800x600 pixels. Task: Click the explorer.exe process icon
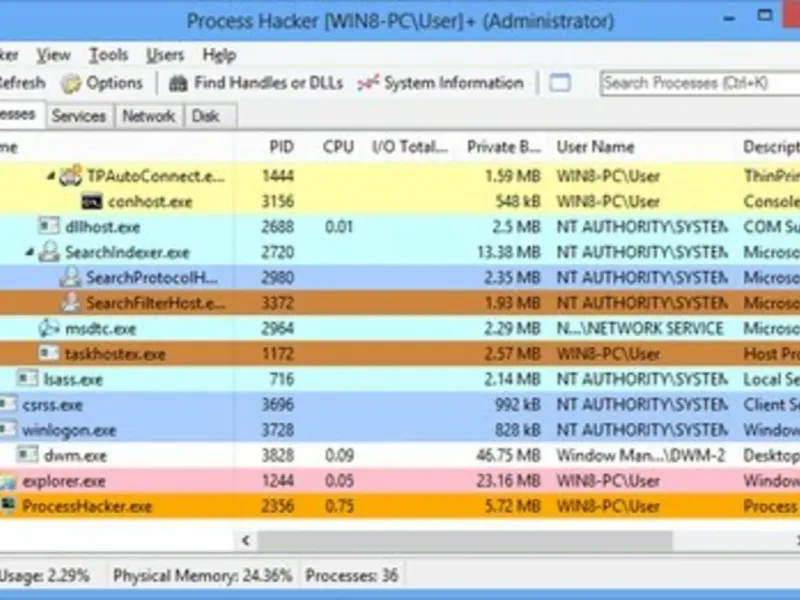pyautogui.click(x=7, y=481)
